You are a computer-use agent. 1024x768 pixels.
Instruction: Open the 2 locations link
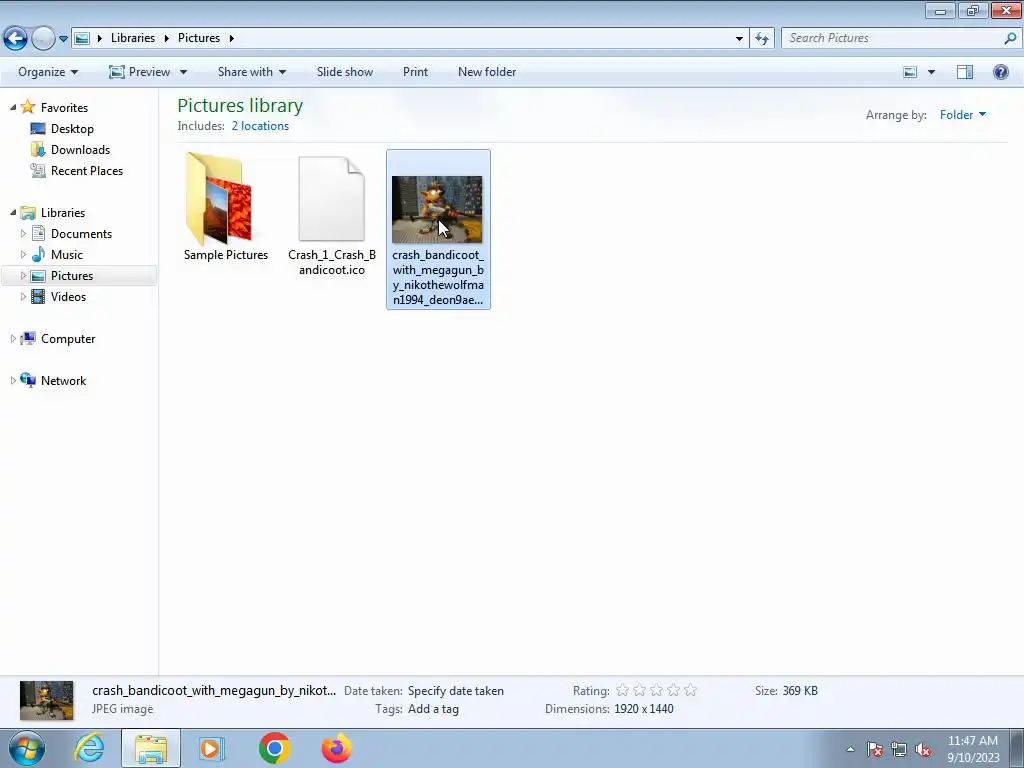click(260, 126)
